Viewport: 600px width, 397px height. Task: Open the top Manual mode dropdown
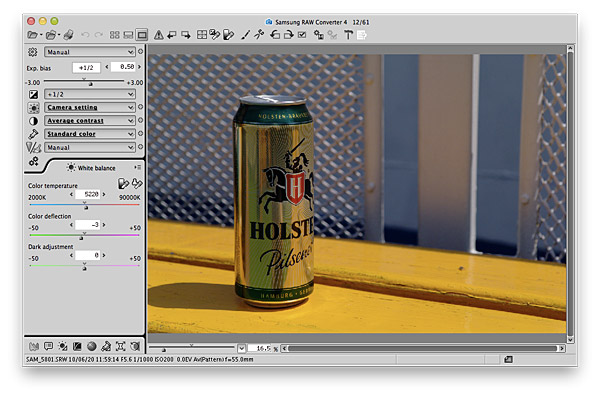pyautogui.click(x=90, y=52)
